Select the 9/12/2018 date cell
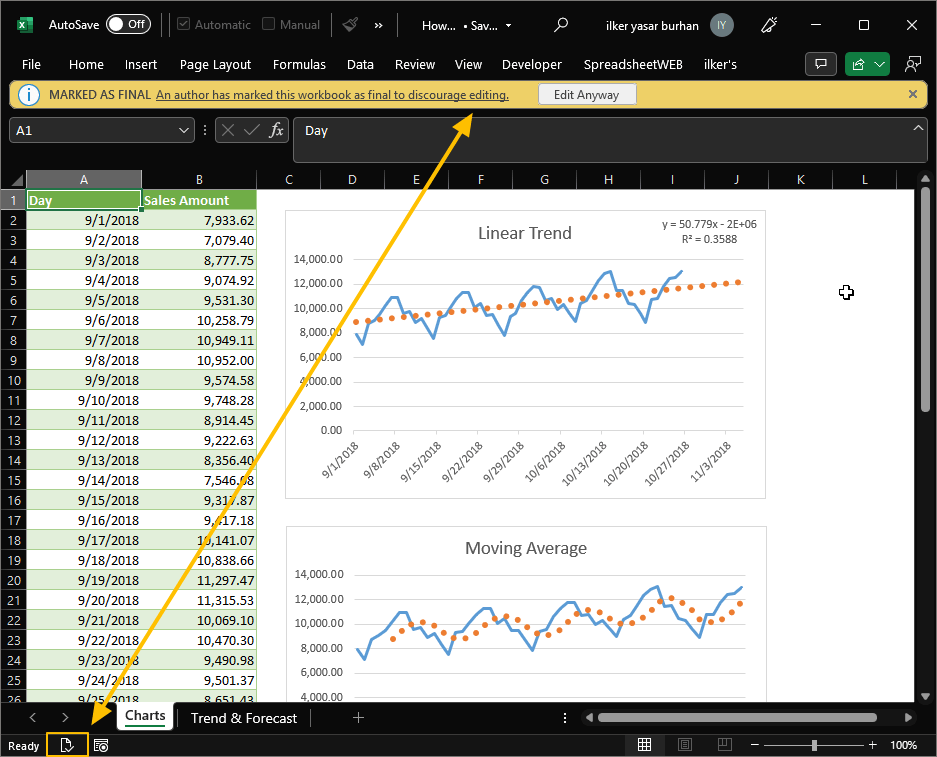This screenshot has width=937, height=757. 84,440
